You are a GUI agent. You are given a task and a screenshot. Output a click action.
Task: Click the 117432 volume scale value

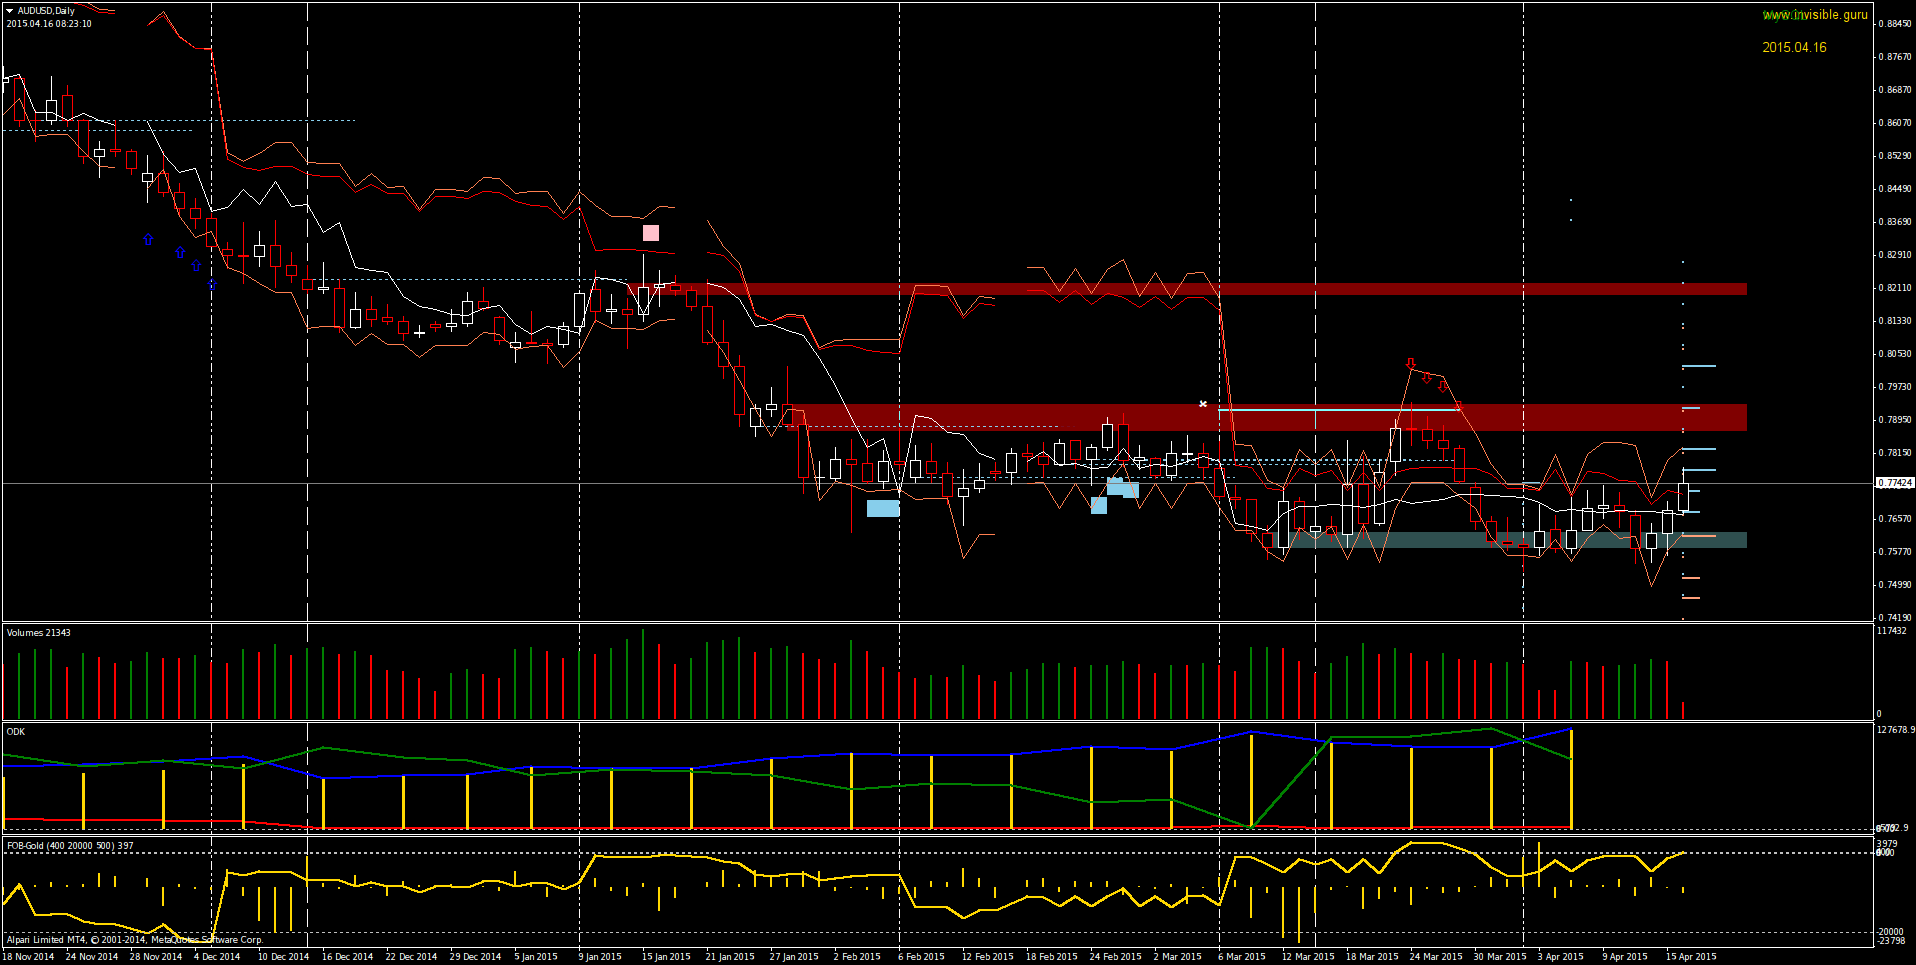[1892, 631]
